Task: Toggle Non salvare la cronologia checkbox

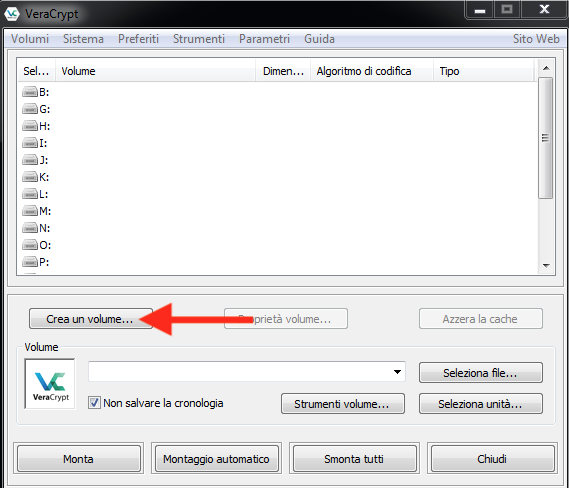Action: click(x=94, y=403)
